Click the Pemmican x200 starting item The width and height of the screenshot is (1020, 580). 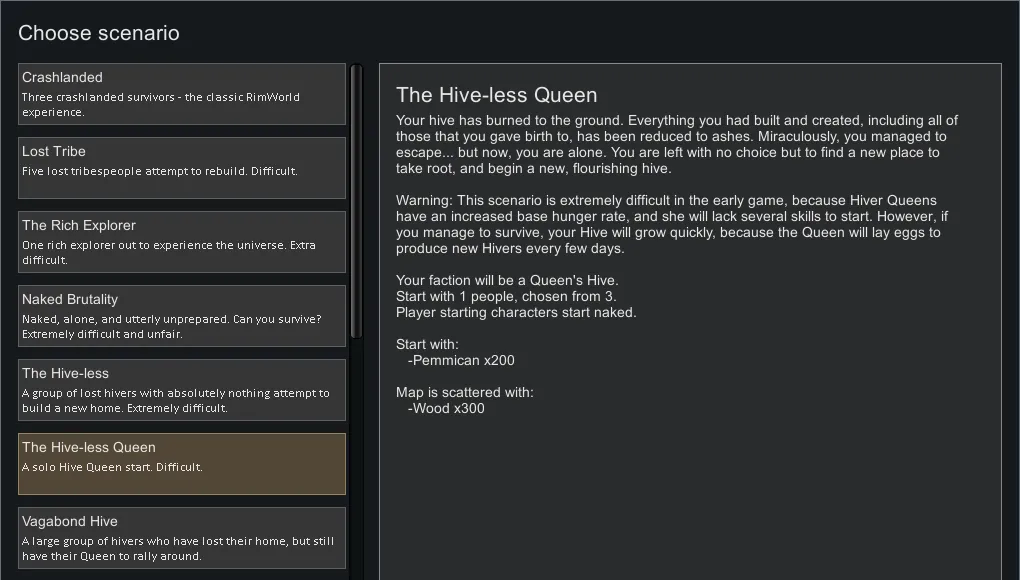(x=461, y=360)
